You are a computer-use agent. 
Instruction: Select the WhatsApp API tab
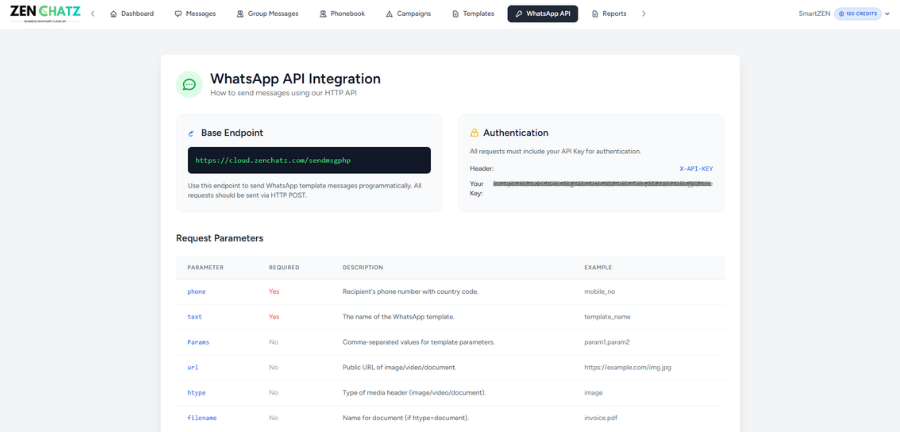(542, 14)
